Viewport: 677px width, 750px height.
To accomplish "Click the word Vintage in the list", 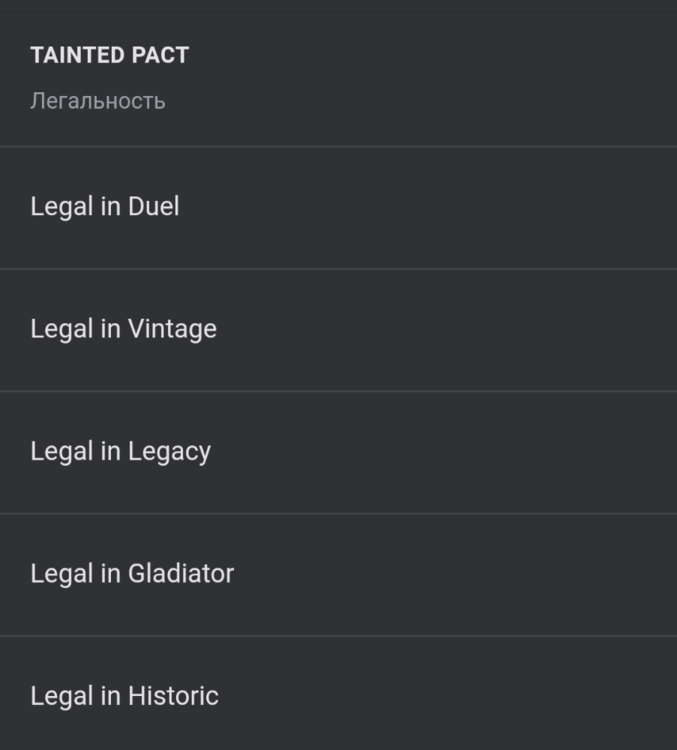I will tap(172, 329).
